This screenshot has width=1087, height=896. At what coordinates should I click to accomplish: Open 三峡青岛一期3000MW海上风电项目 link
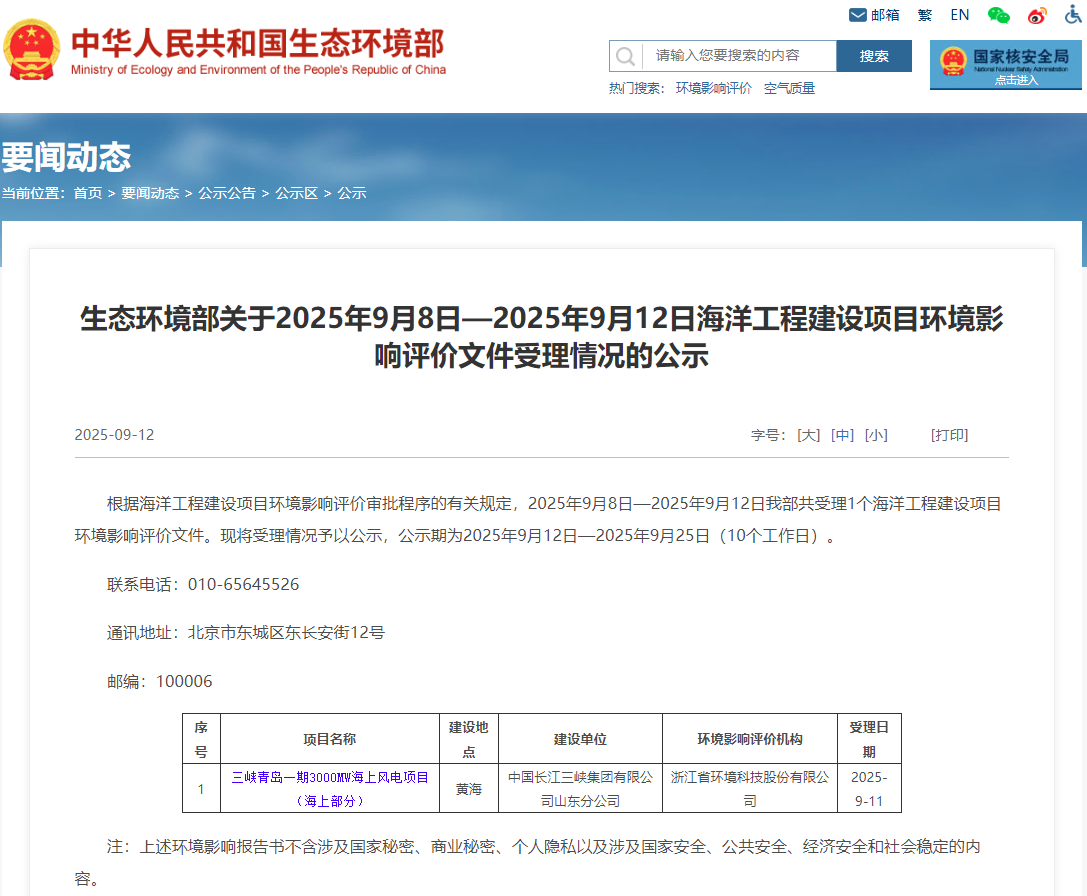(x=330, y=777)
